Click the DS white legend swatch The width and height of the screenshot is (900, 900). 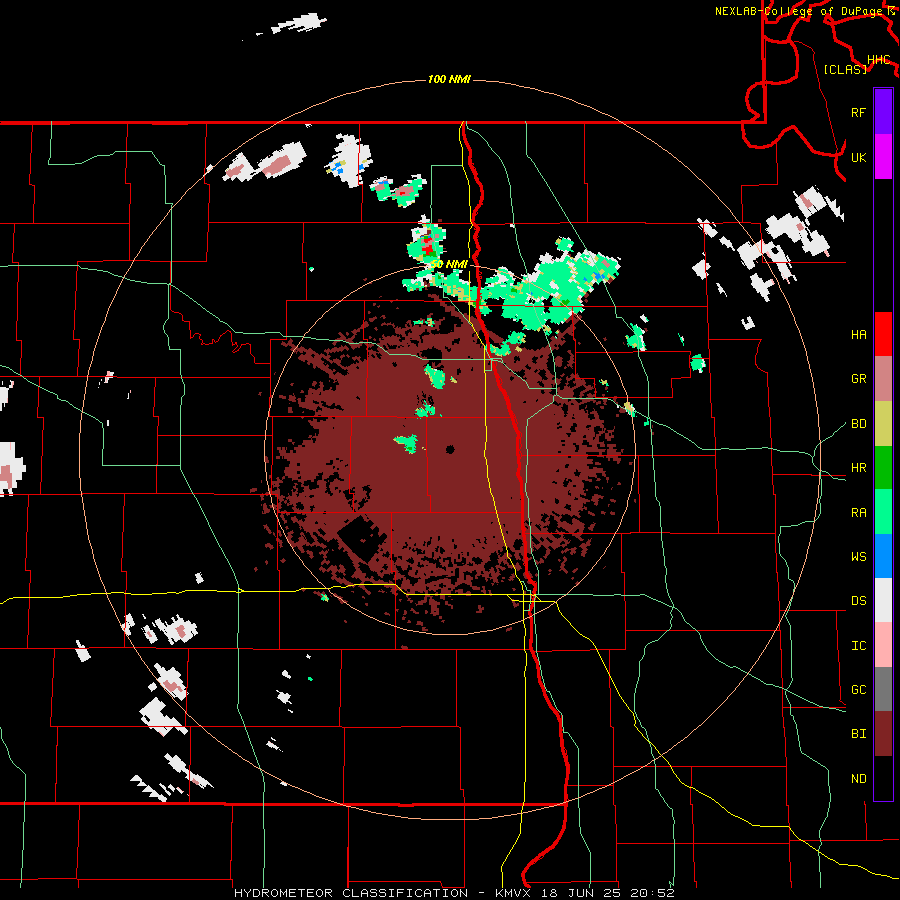click(x=883, y=600)
